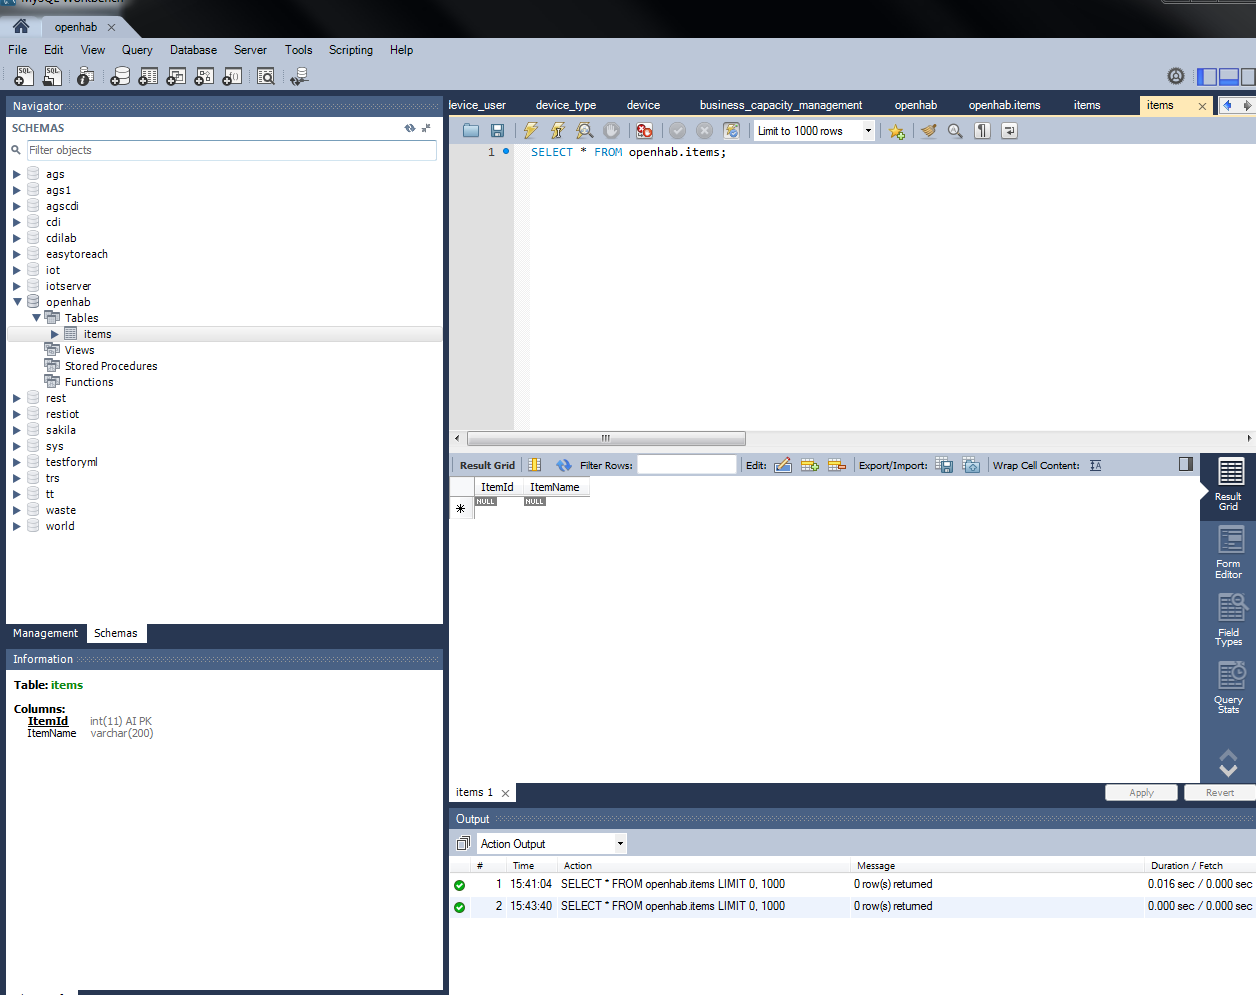Refresh the schemas list in Navigator
The width and height of the screenshot is (1256, 995).
tap(409, 128)
